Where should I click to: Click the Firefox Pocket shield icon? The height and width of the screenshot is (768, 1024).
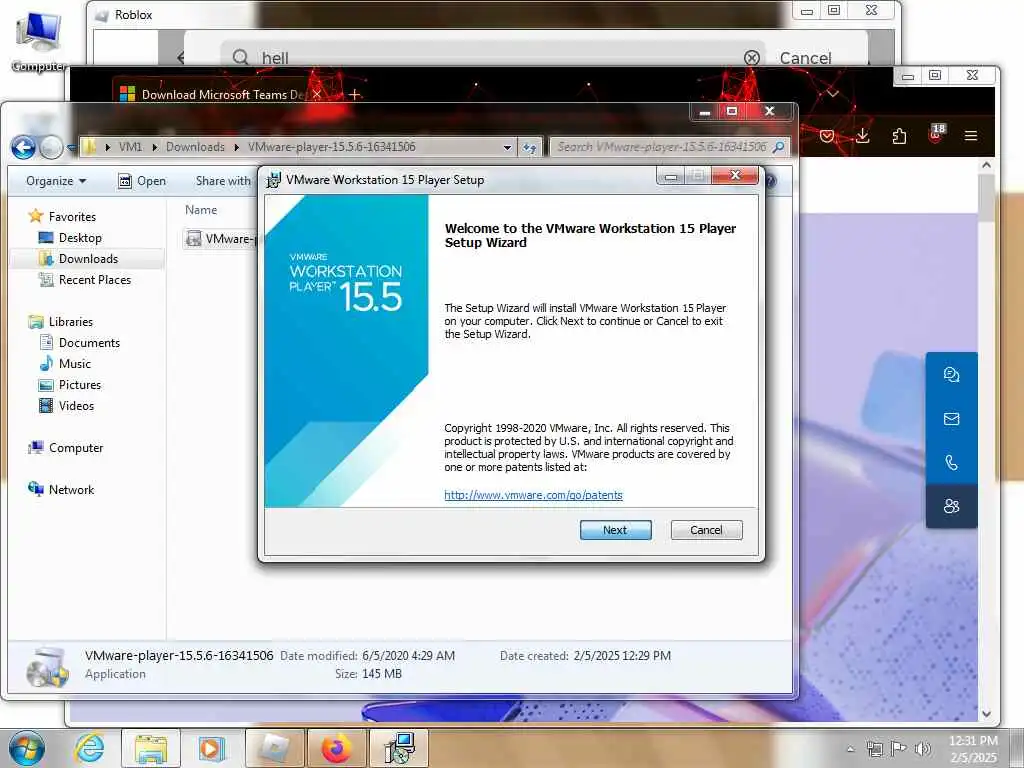pyautogui.click(x=827, y=136)
